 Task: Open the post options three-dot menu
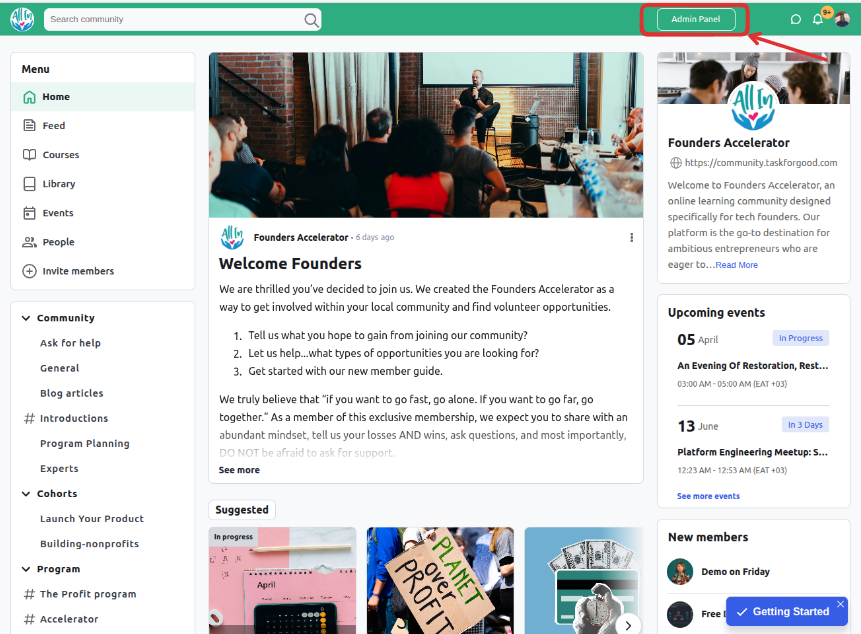point(631,237)
